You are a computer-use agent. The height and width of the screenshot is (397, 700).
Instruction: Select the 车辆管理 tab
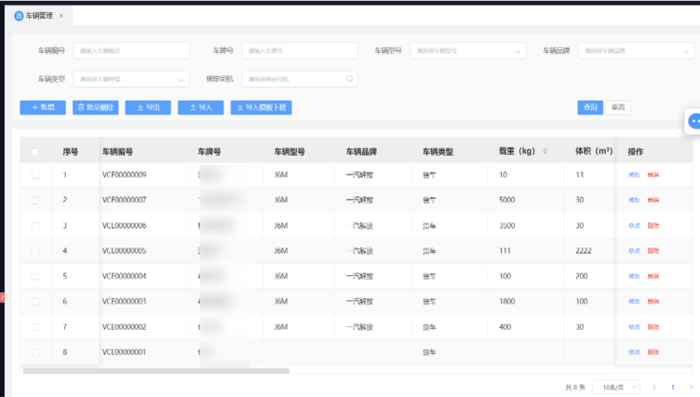pyautogui.click(x=39, y=16)
